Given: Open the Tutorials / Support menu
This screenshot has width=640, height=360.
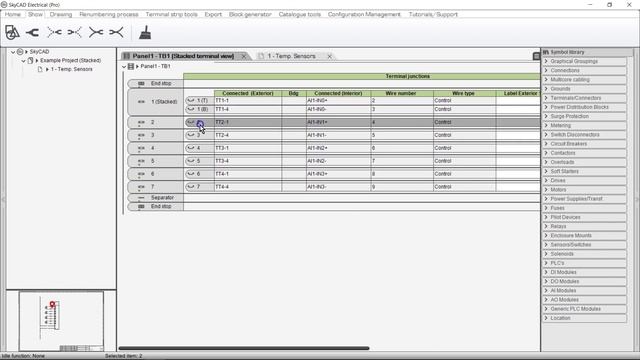Looking at the screenshot, I should point(433,14).
